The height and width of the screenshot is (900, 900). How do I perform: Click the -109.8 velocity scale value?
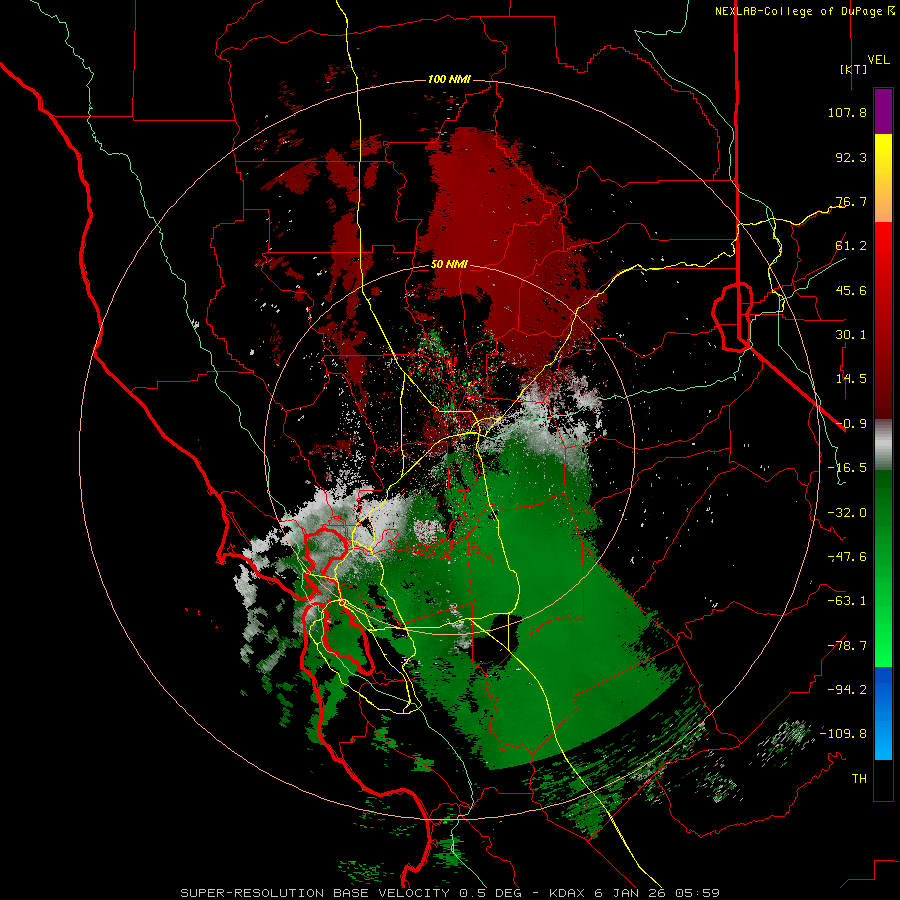pos(843,734)
